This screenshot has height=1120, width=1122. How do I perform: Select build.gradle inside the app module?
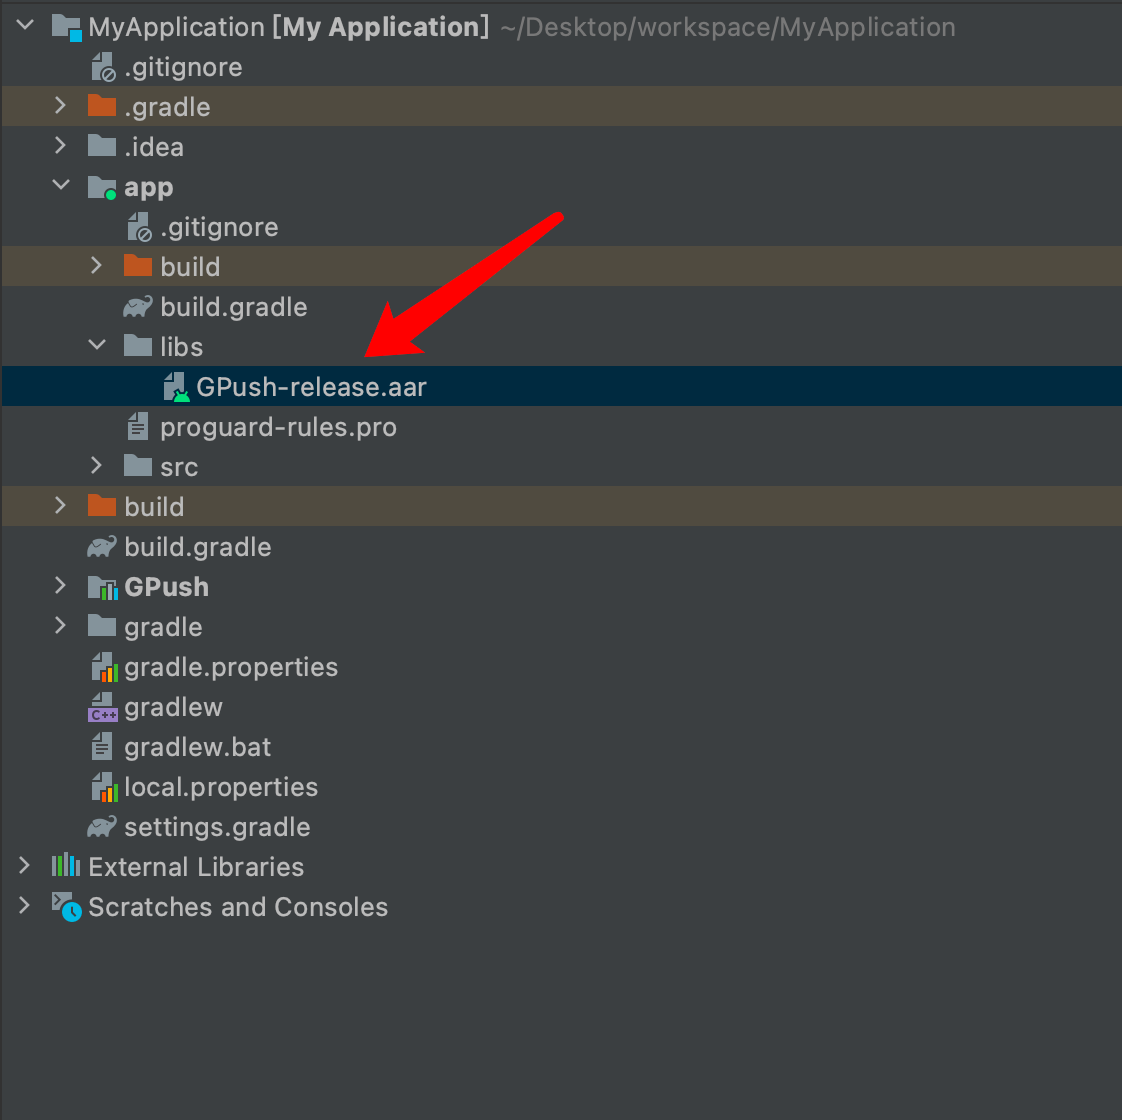(234, 308)
